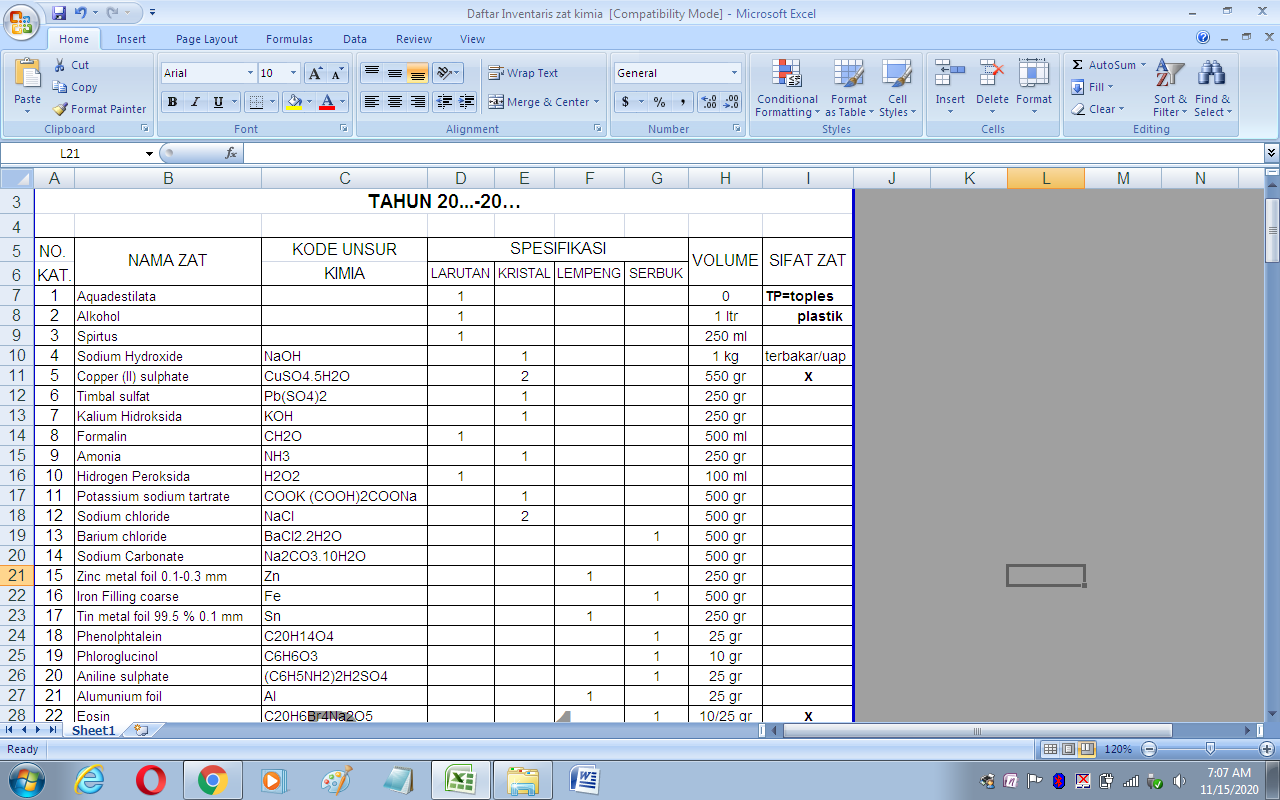Go to the Formulas tab
1280x800 pixels.
click(x=289, y=39)
